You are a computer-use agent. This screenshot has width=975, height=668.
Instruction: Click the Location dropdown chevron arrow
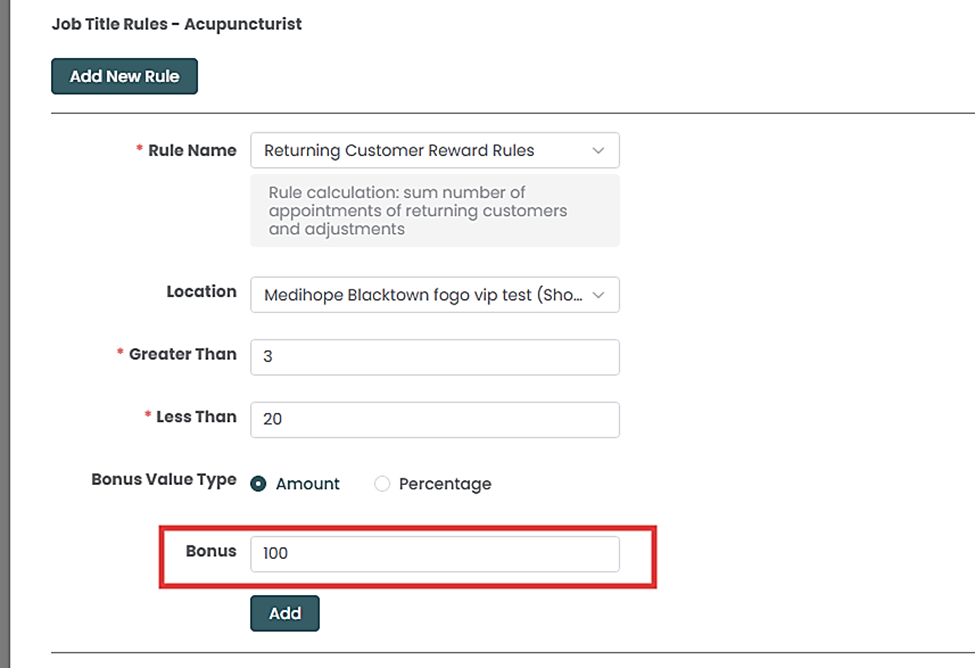(x=598, y=295)
